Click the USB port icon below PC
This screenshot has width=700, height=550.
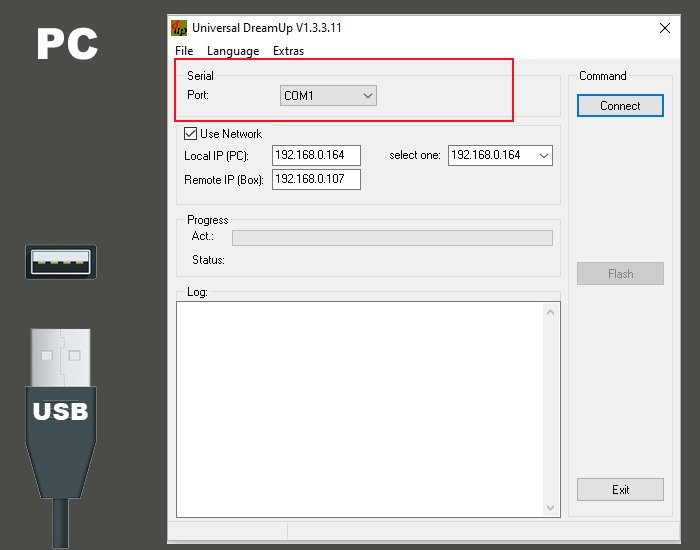tap(61, 262)
